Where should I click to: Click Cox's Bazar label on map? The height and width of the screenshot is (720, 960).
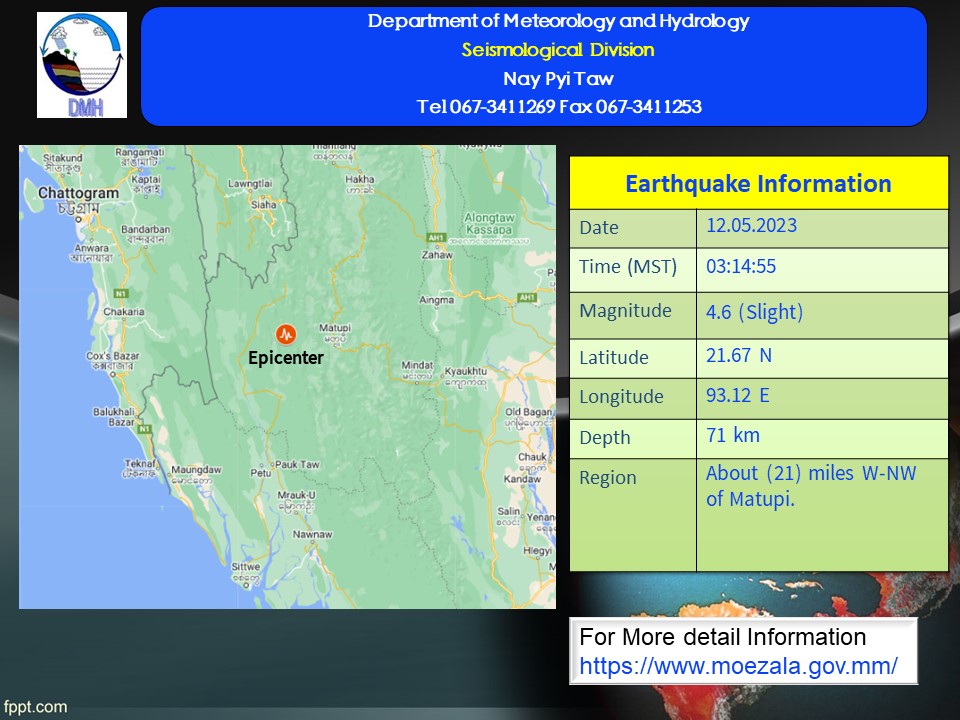[113, 356]
